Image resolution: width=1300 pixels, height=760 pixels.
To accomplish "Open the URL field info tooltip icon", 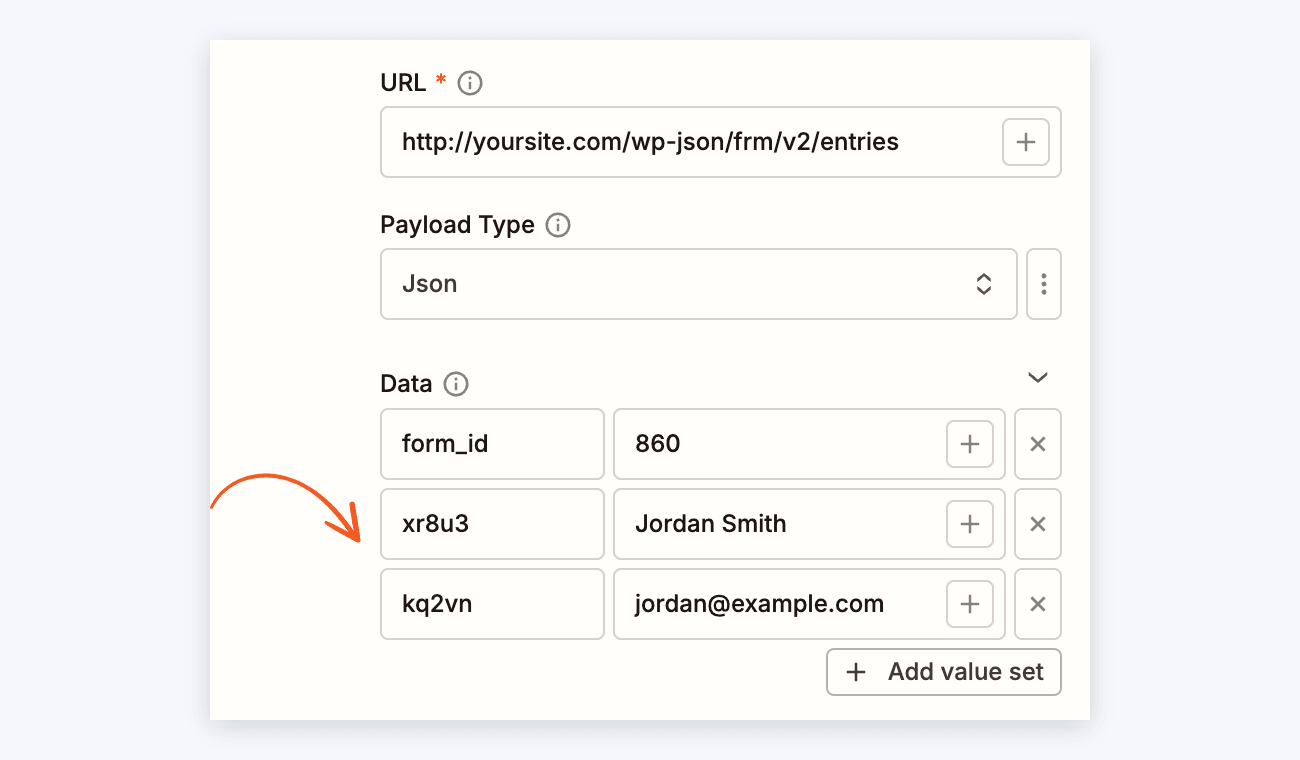I will click(x=469, y=84).
